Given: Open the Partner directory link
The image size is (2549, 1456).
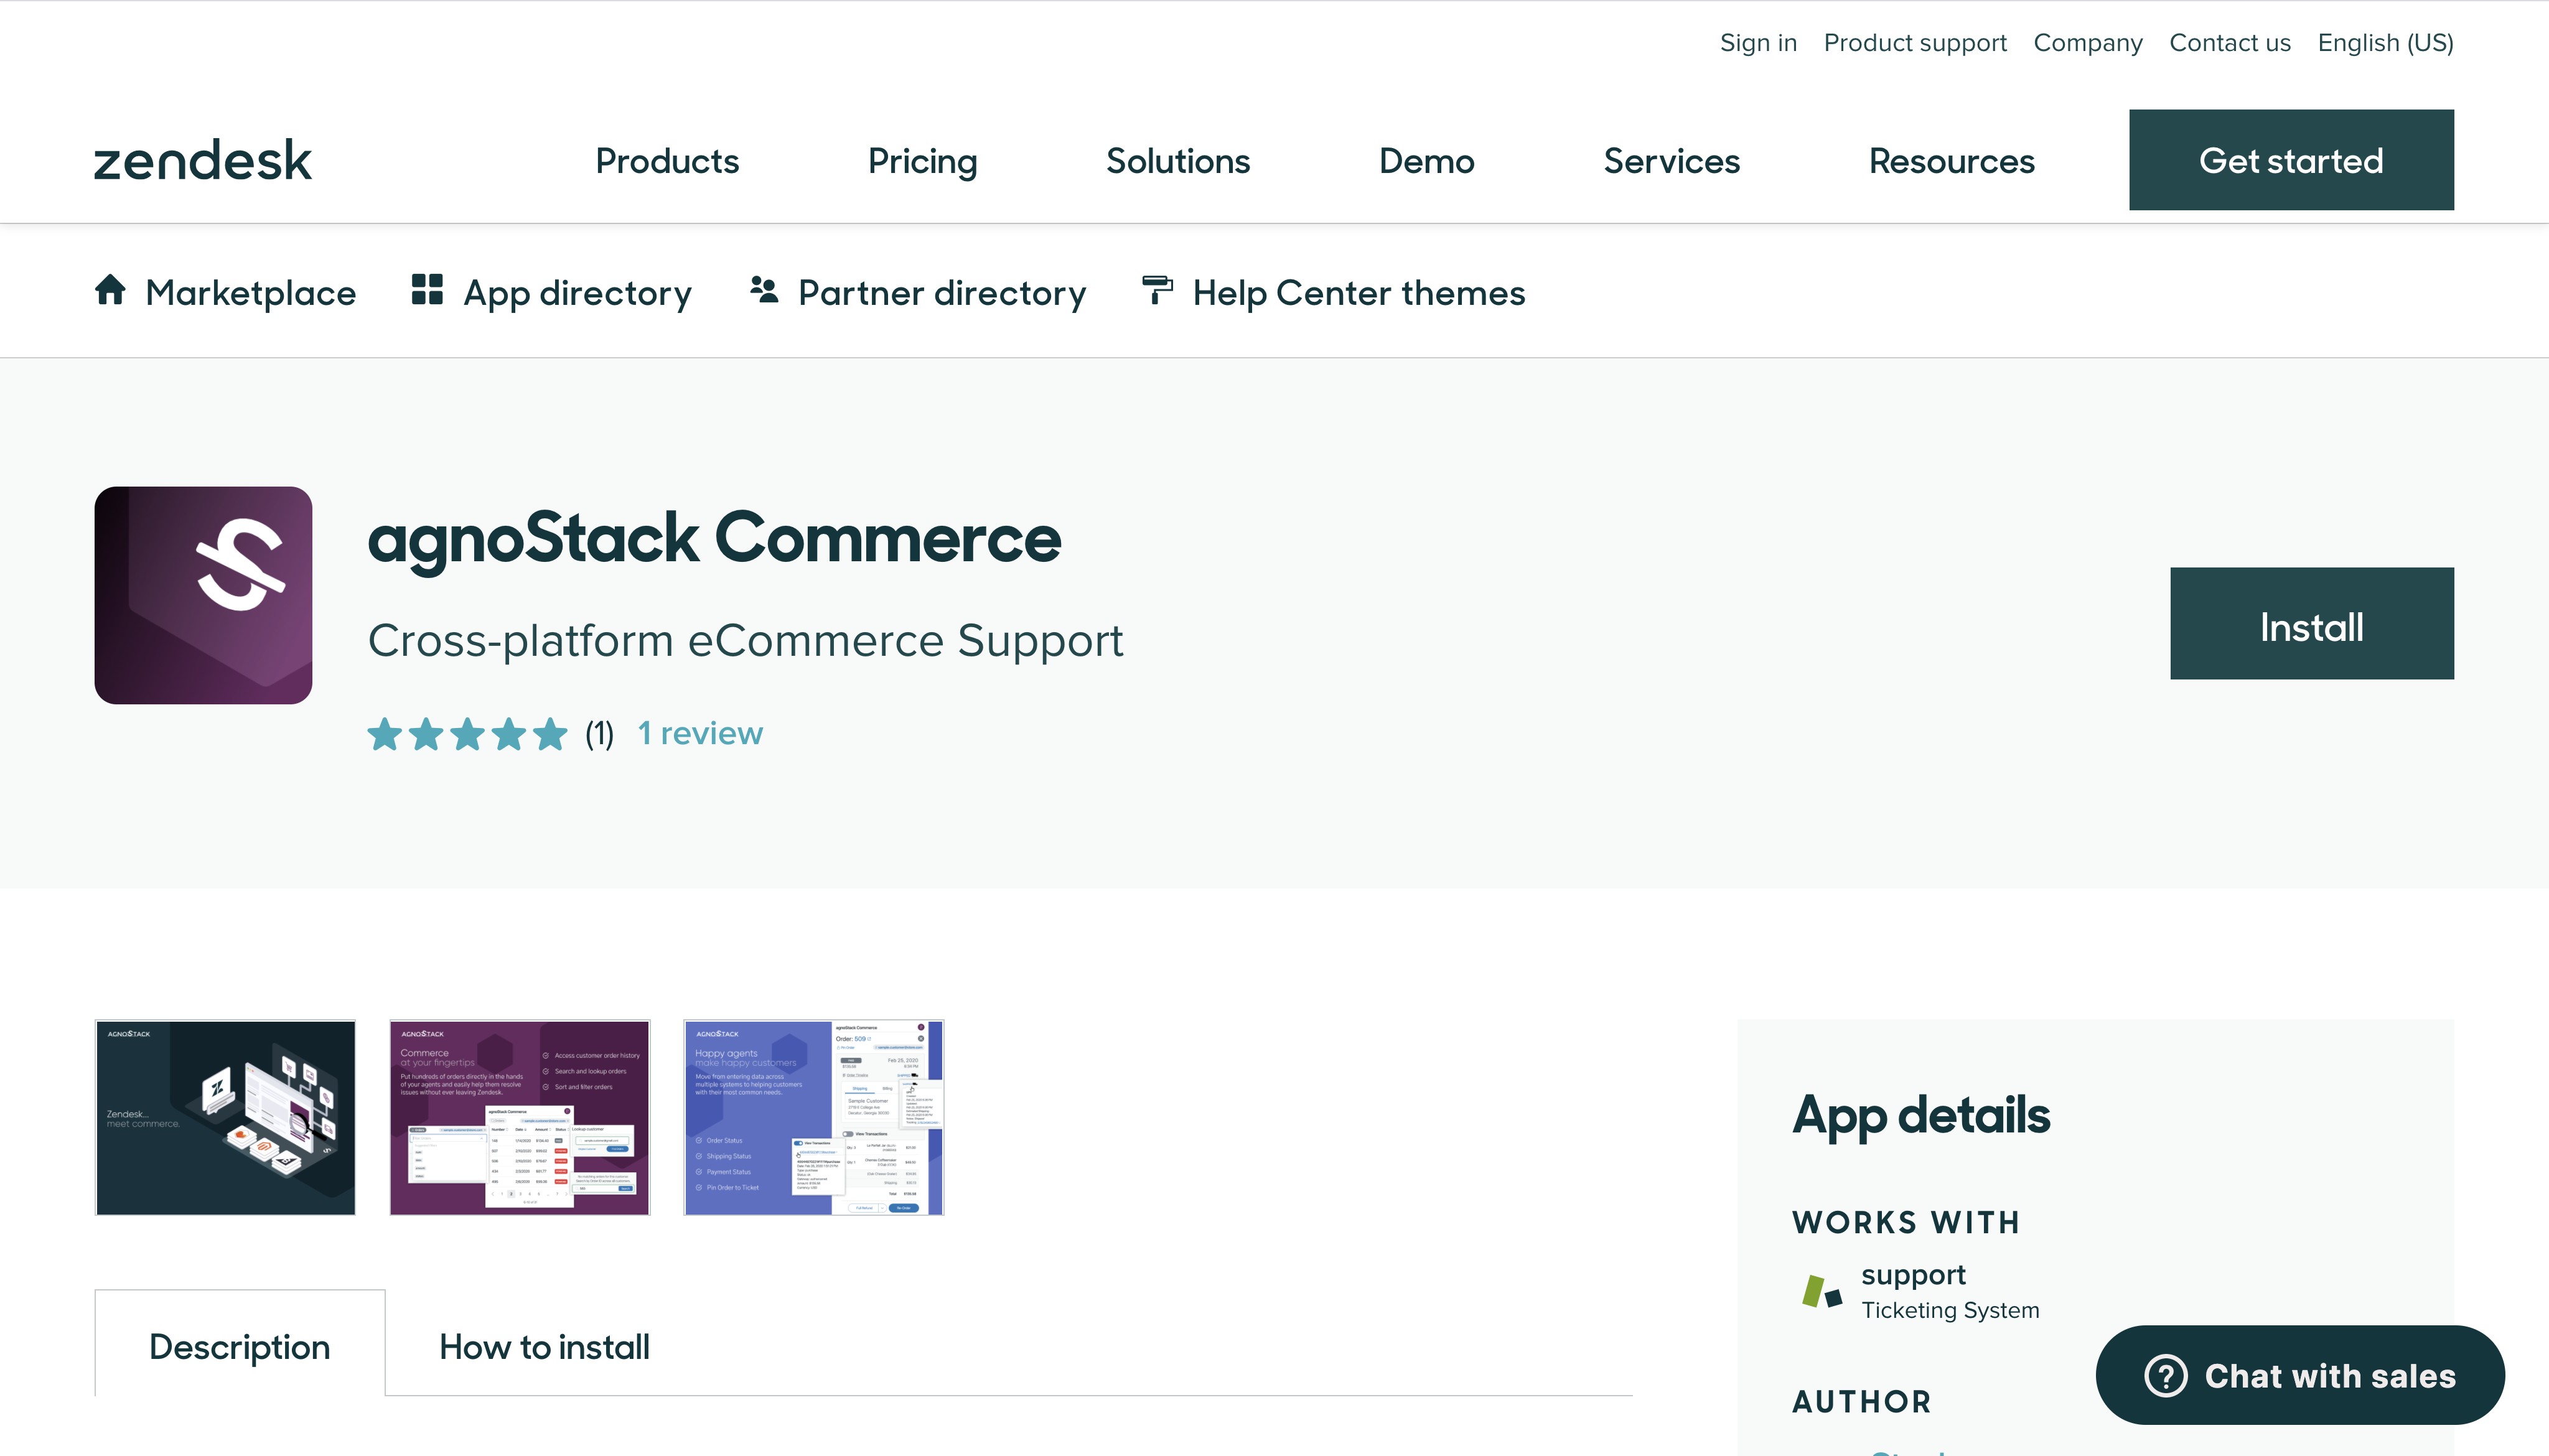Looking at the screenshot, I should [x=941, y=293].
